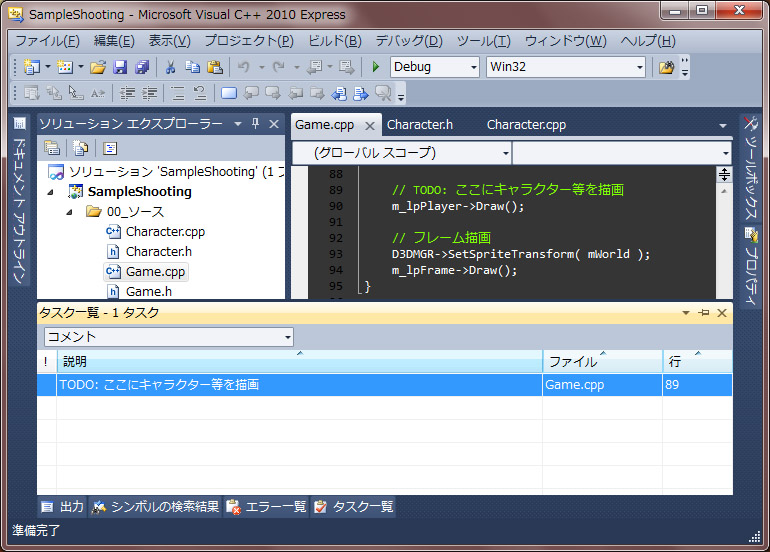770x552 pixels.
Task: Open the シンボルの検索結果 tab
Action: 156,506
